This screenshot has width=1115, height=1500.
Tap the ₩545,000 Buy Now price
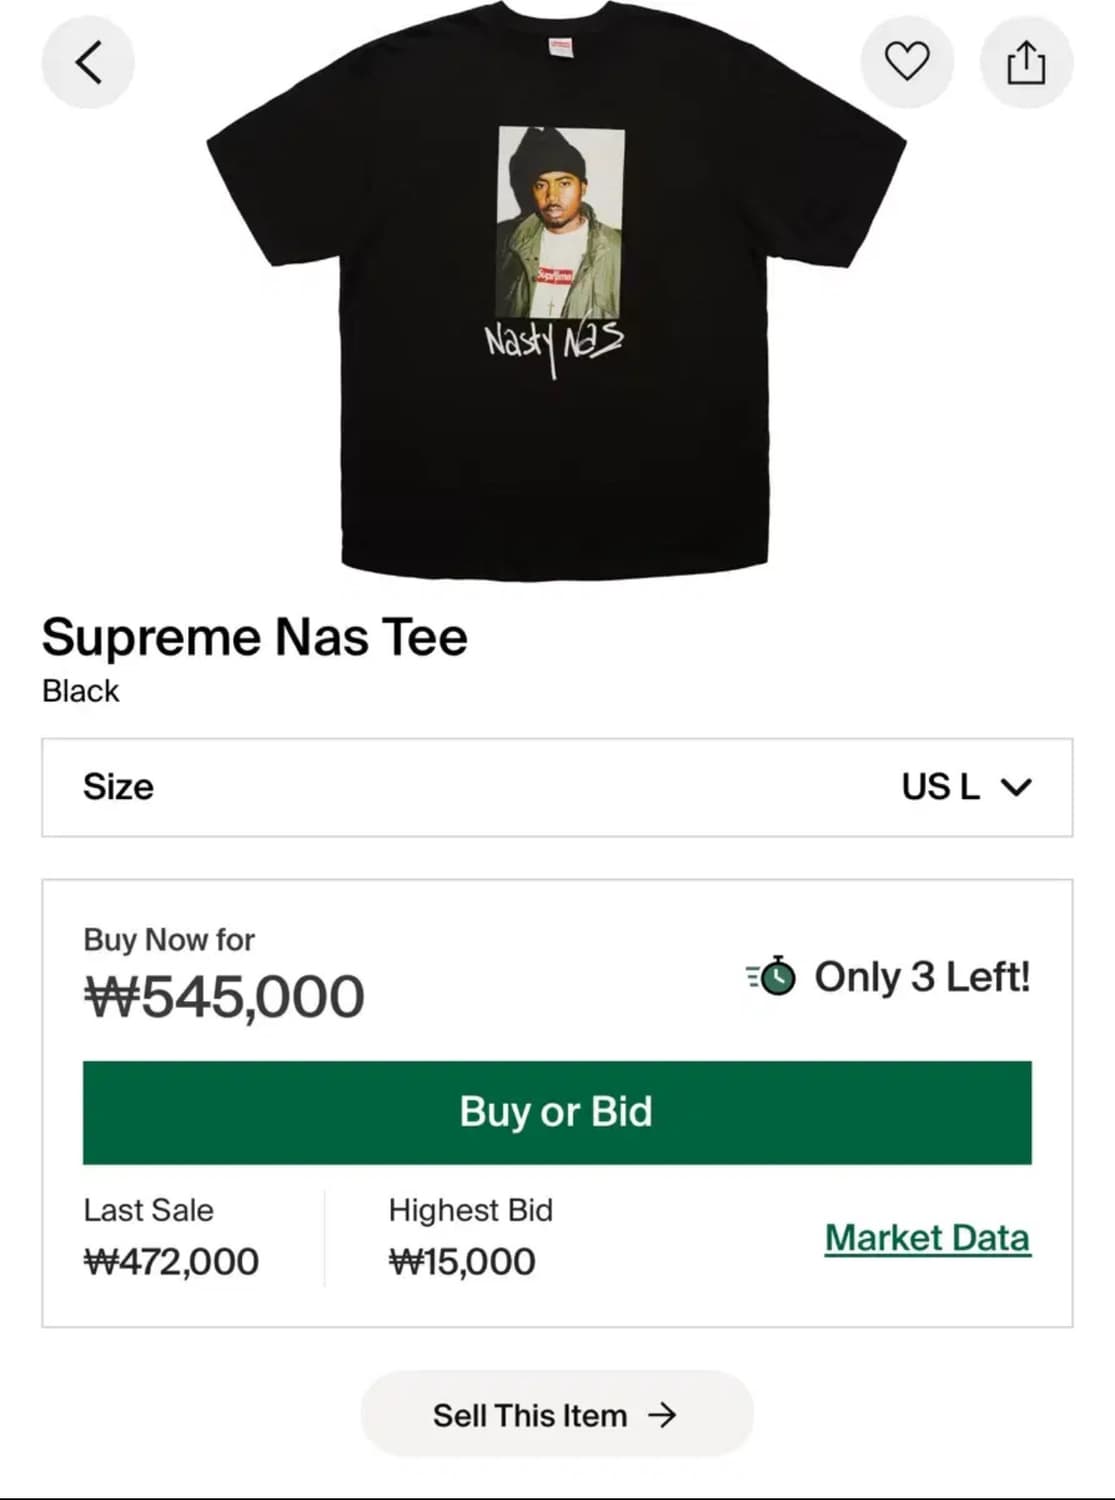pyautogui.click(x=224, y=997)
